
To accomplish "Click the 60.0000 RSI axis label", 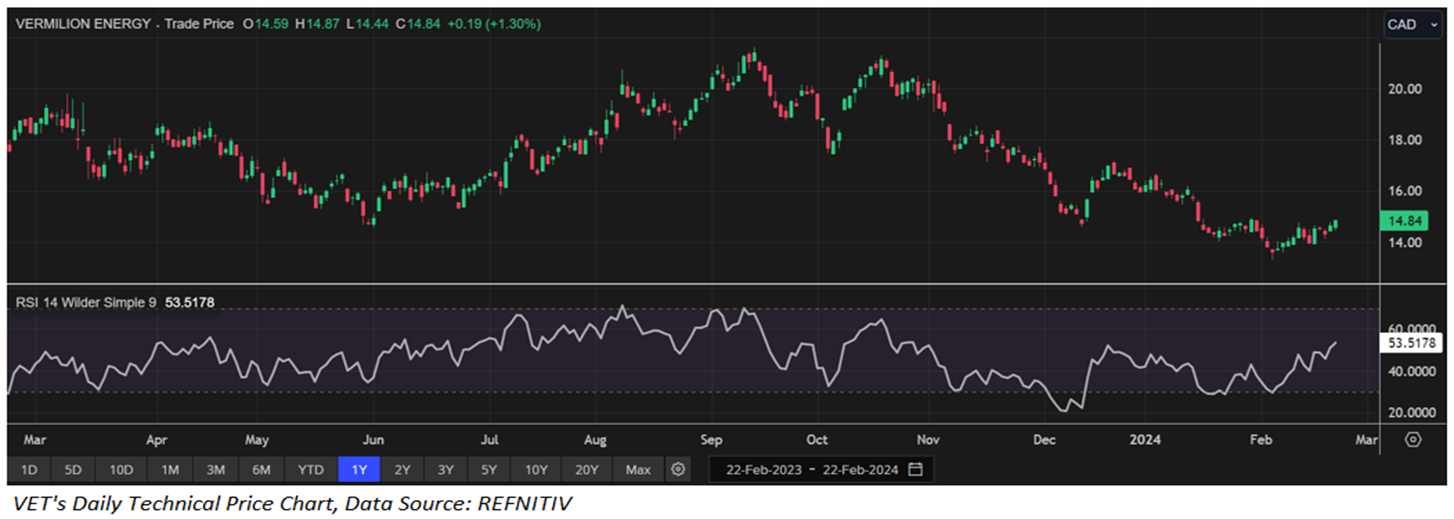I will coord(1411,329).
